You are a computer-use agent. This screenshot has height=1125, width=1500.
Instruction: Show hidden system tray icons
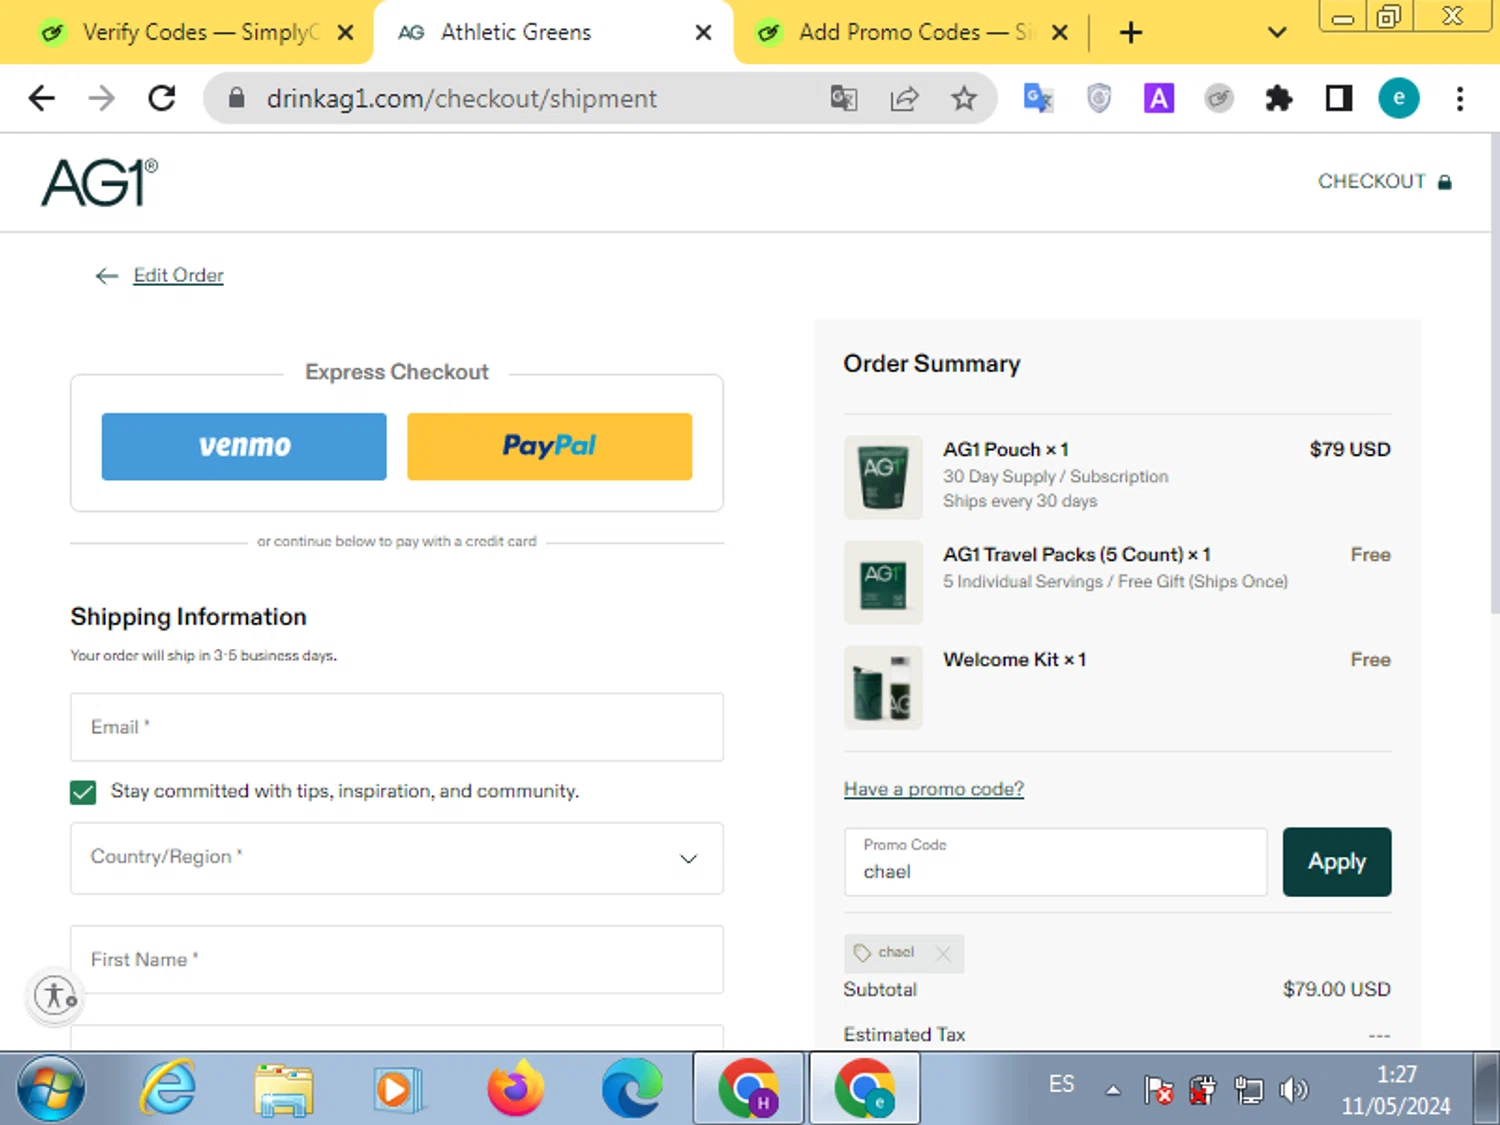coord(1113,1090)
